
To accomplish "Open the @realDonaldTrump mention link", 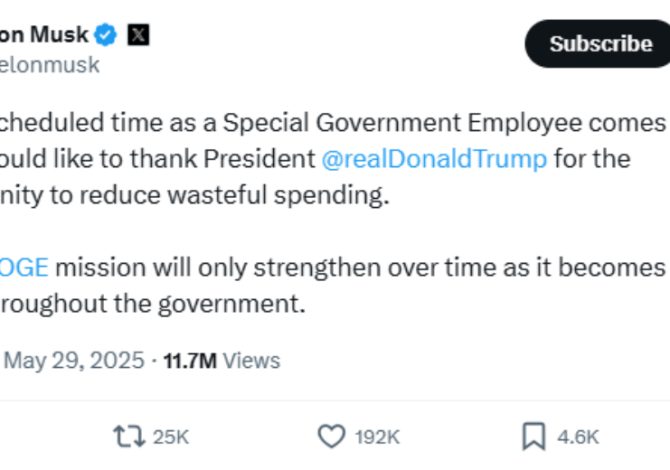I will click(434, 159).
